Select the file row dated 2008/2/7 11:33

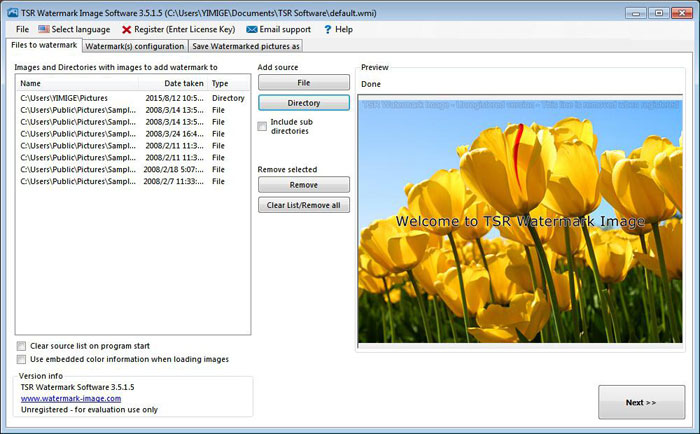133,181
